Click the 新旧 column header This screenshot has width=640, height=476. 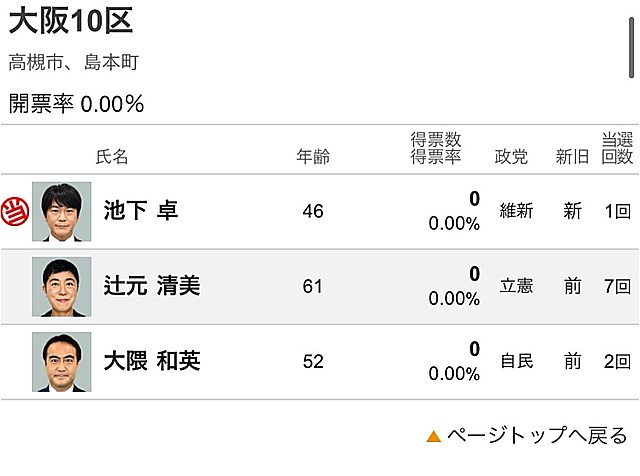point(572,157)
